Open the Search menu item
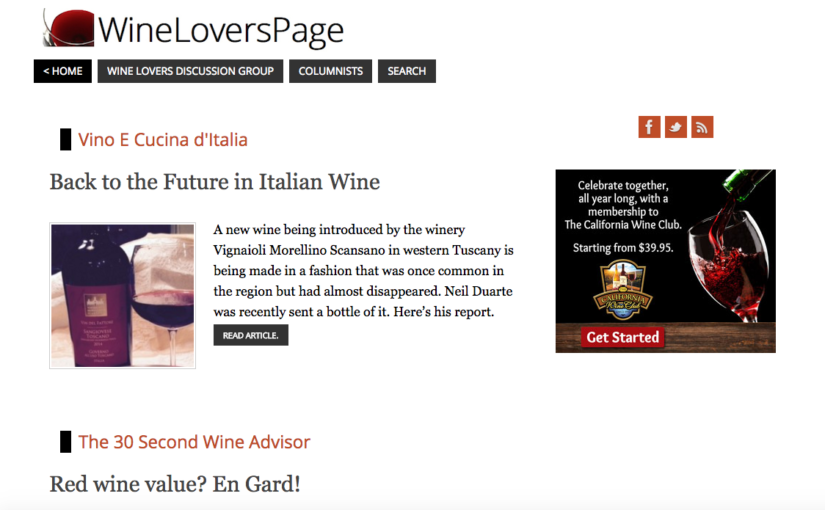The width and height of the screenshot is (825, 510). click(407, 71)
